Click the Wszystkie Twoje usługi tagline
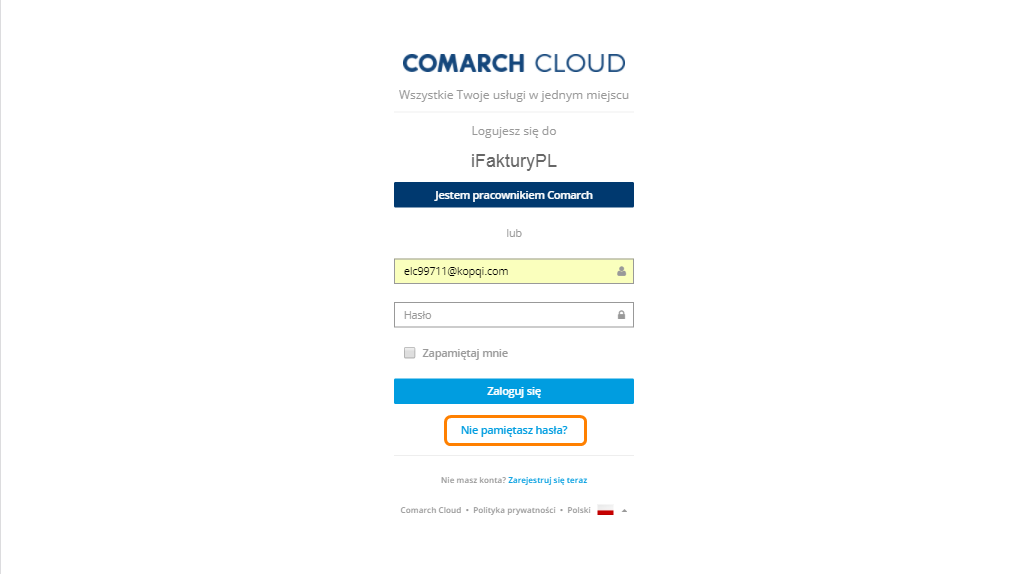The width and height of the screenshot is (1026, 574). click(x=514, y=95)
